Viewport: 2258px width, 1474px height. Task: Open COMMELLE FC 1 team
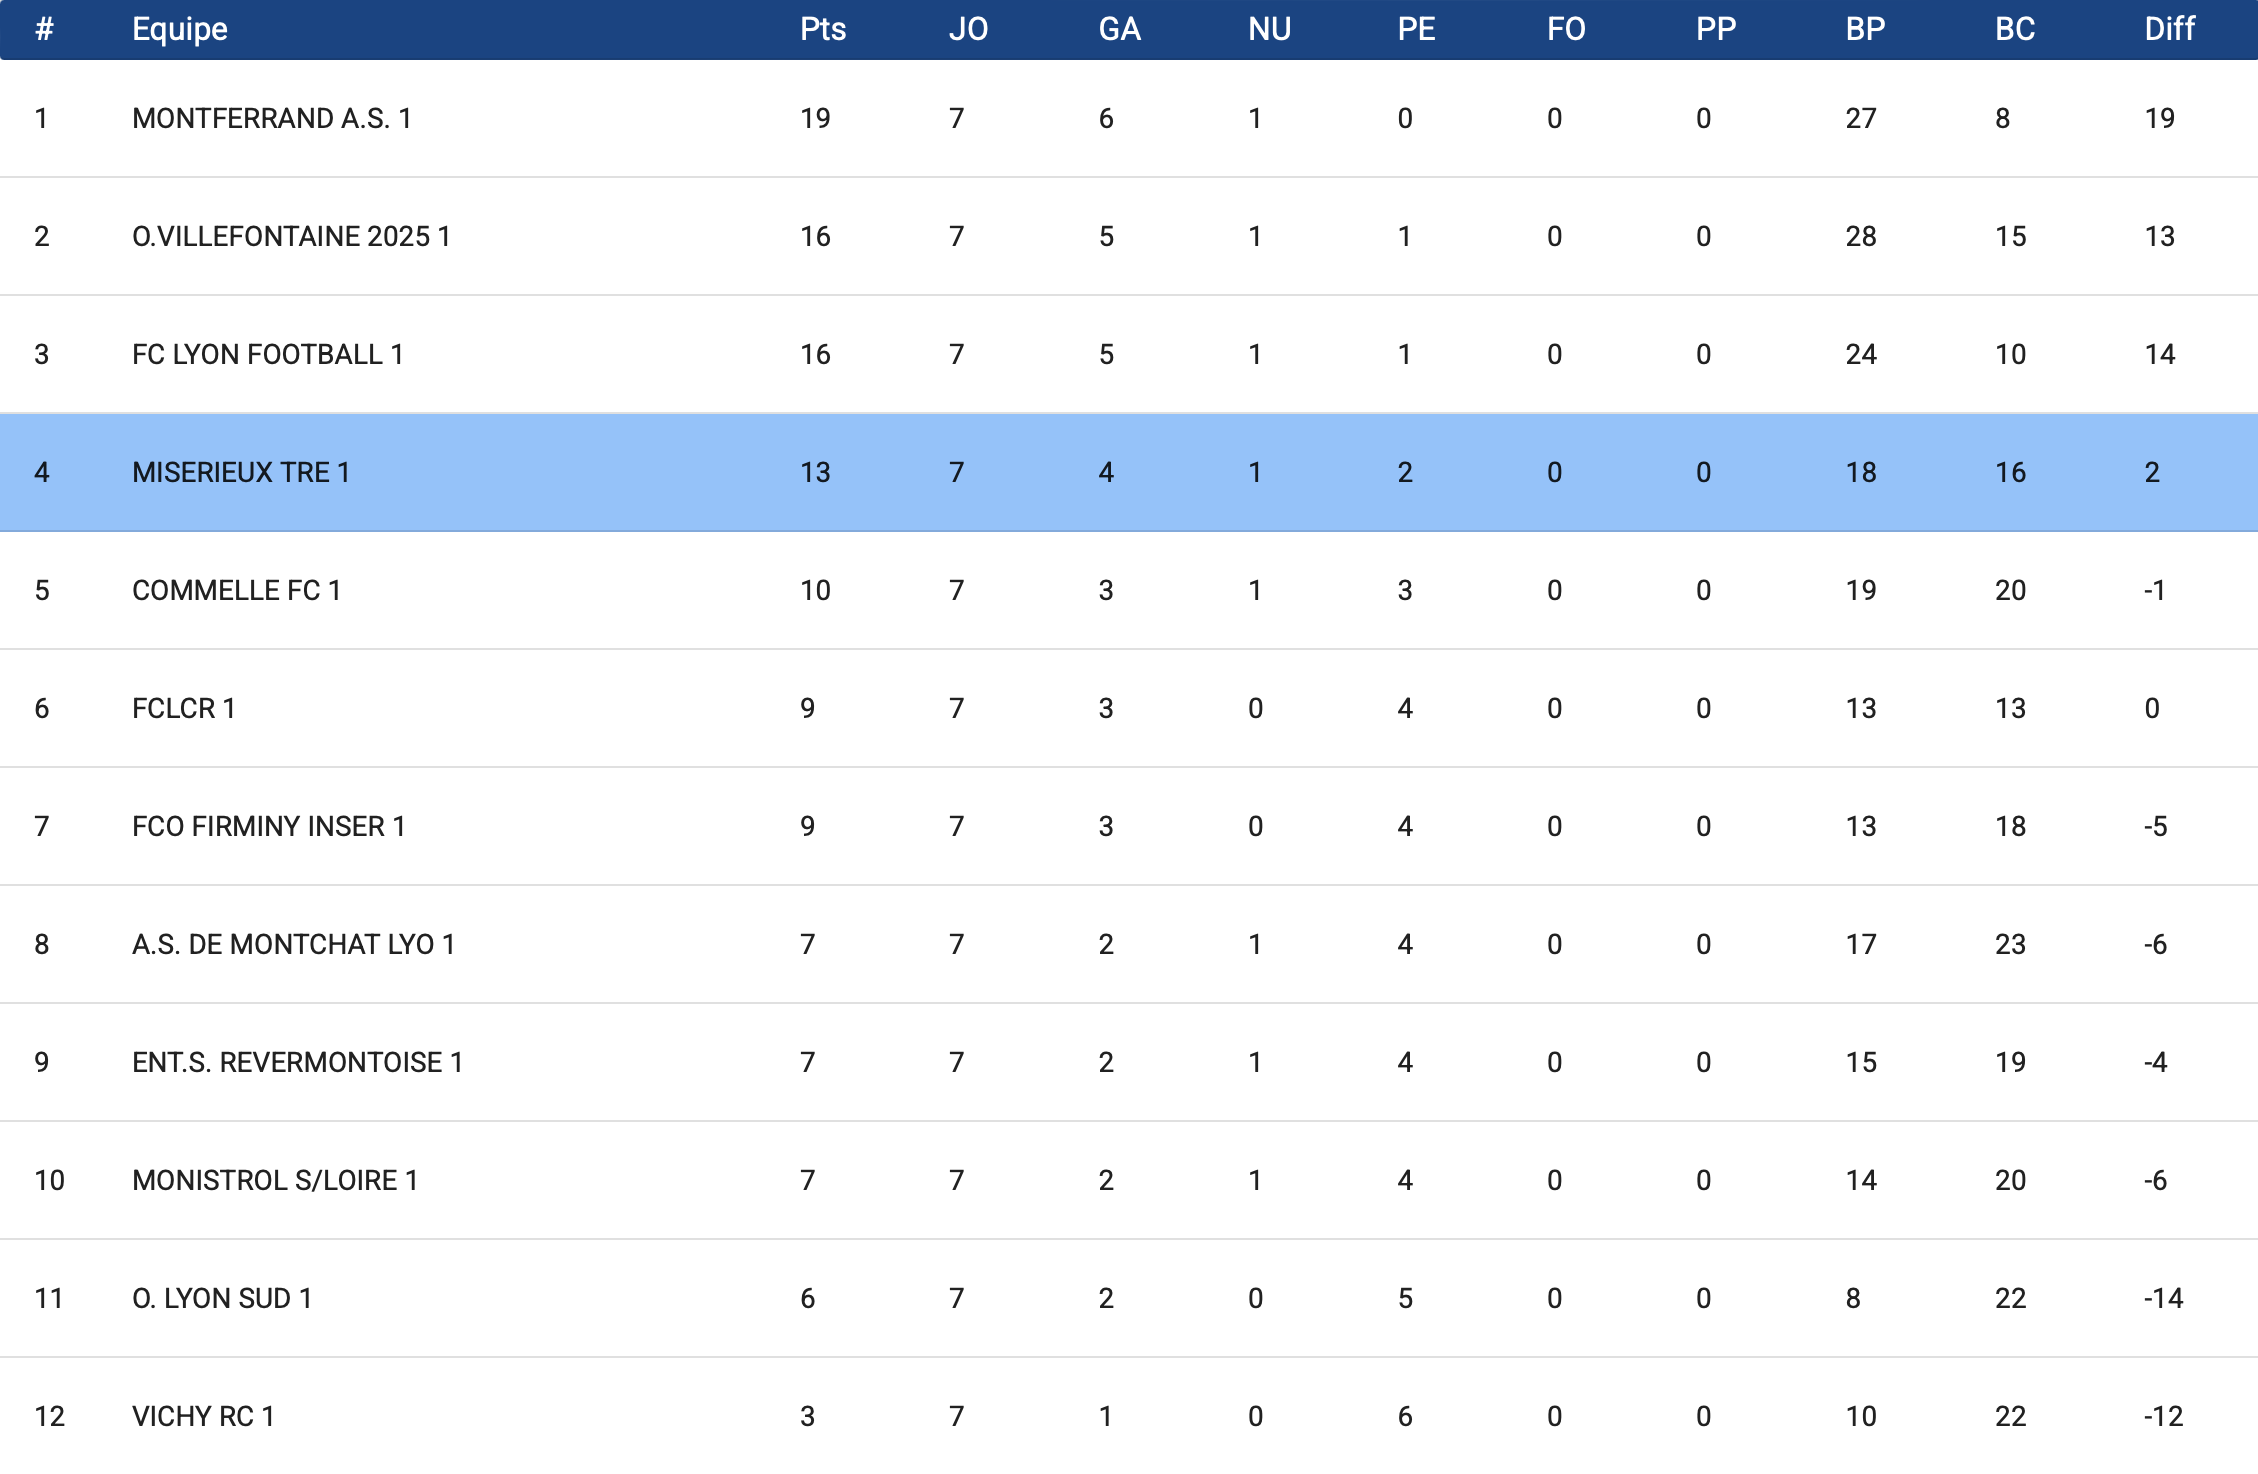click(x=236, y=591)
